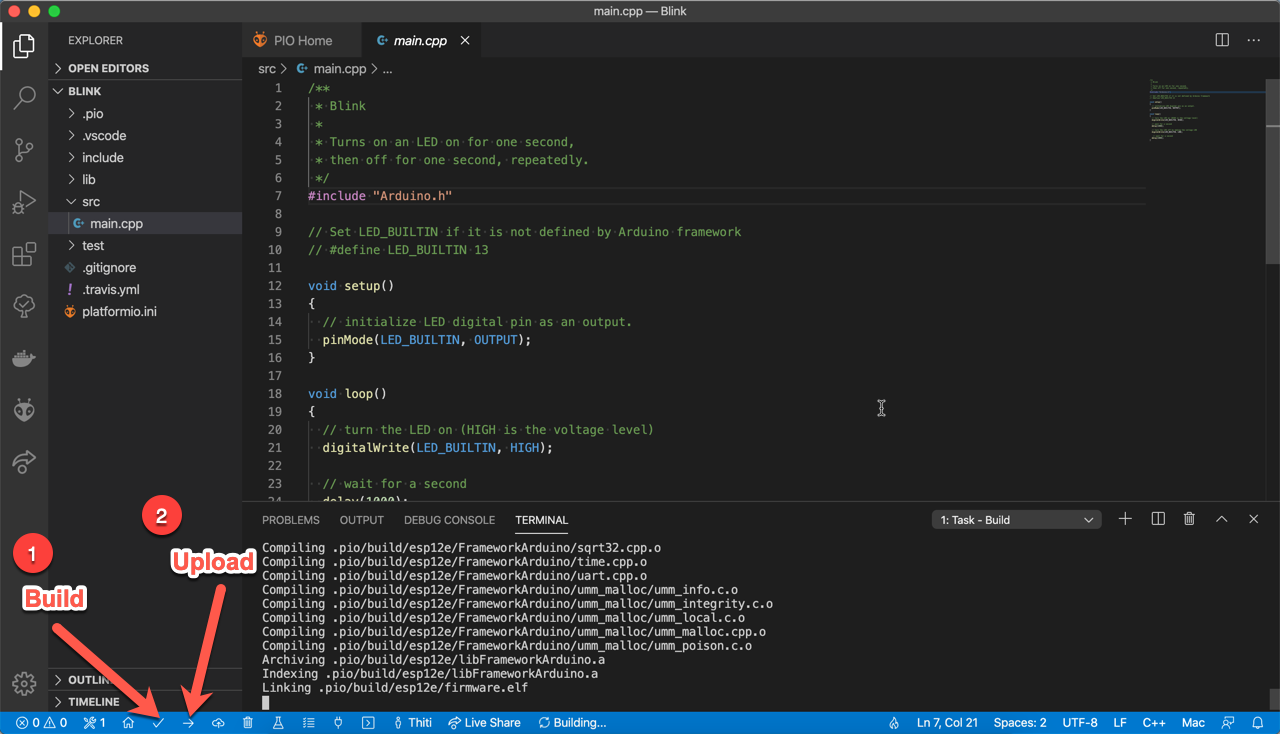Switch to the PROBLEMS panel tab
This screenshot has height=734, width=1280.
tap(291, 520)
